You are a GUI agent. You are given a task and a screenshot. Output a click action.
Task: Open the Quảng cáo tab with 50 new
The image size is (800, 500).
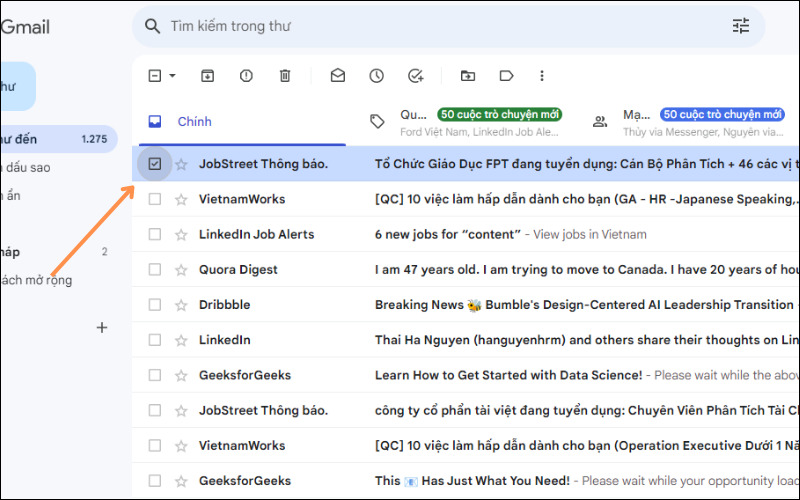pyautogui.click(x=467, y=122)
